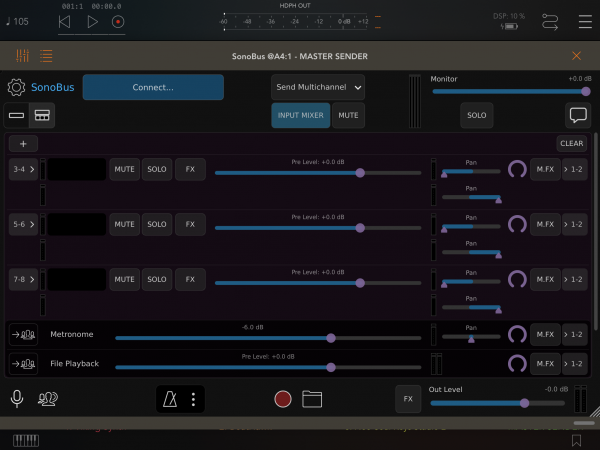
Task: Open SonoBus settings gear
Action: click(x=16, y=87)
